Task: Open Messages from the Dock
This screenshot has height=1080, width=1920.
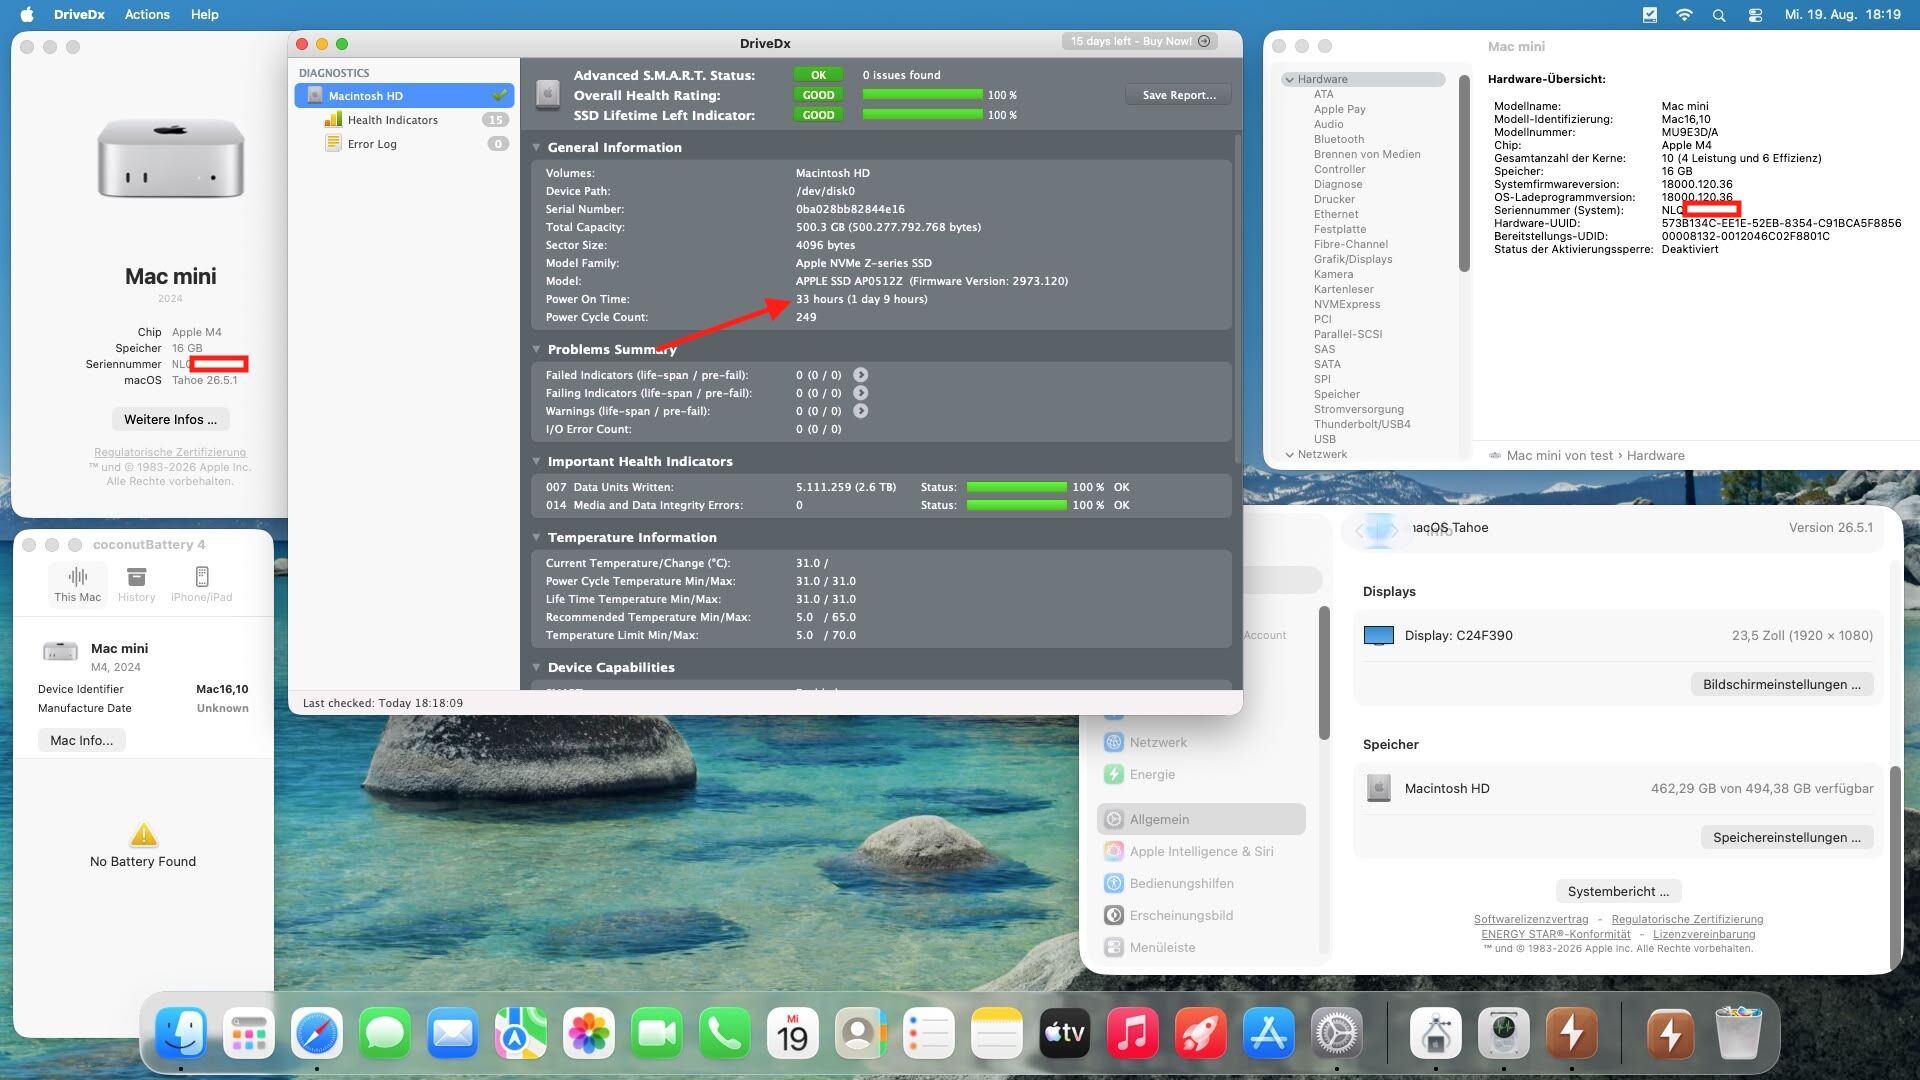Action: point(385,1033)
